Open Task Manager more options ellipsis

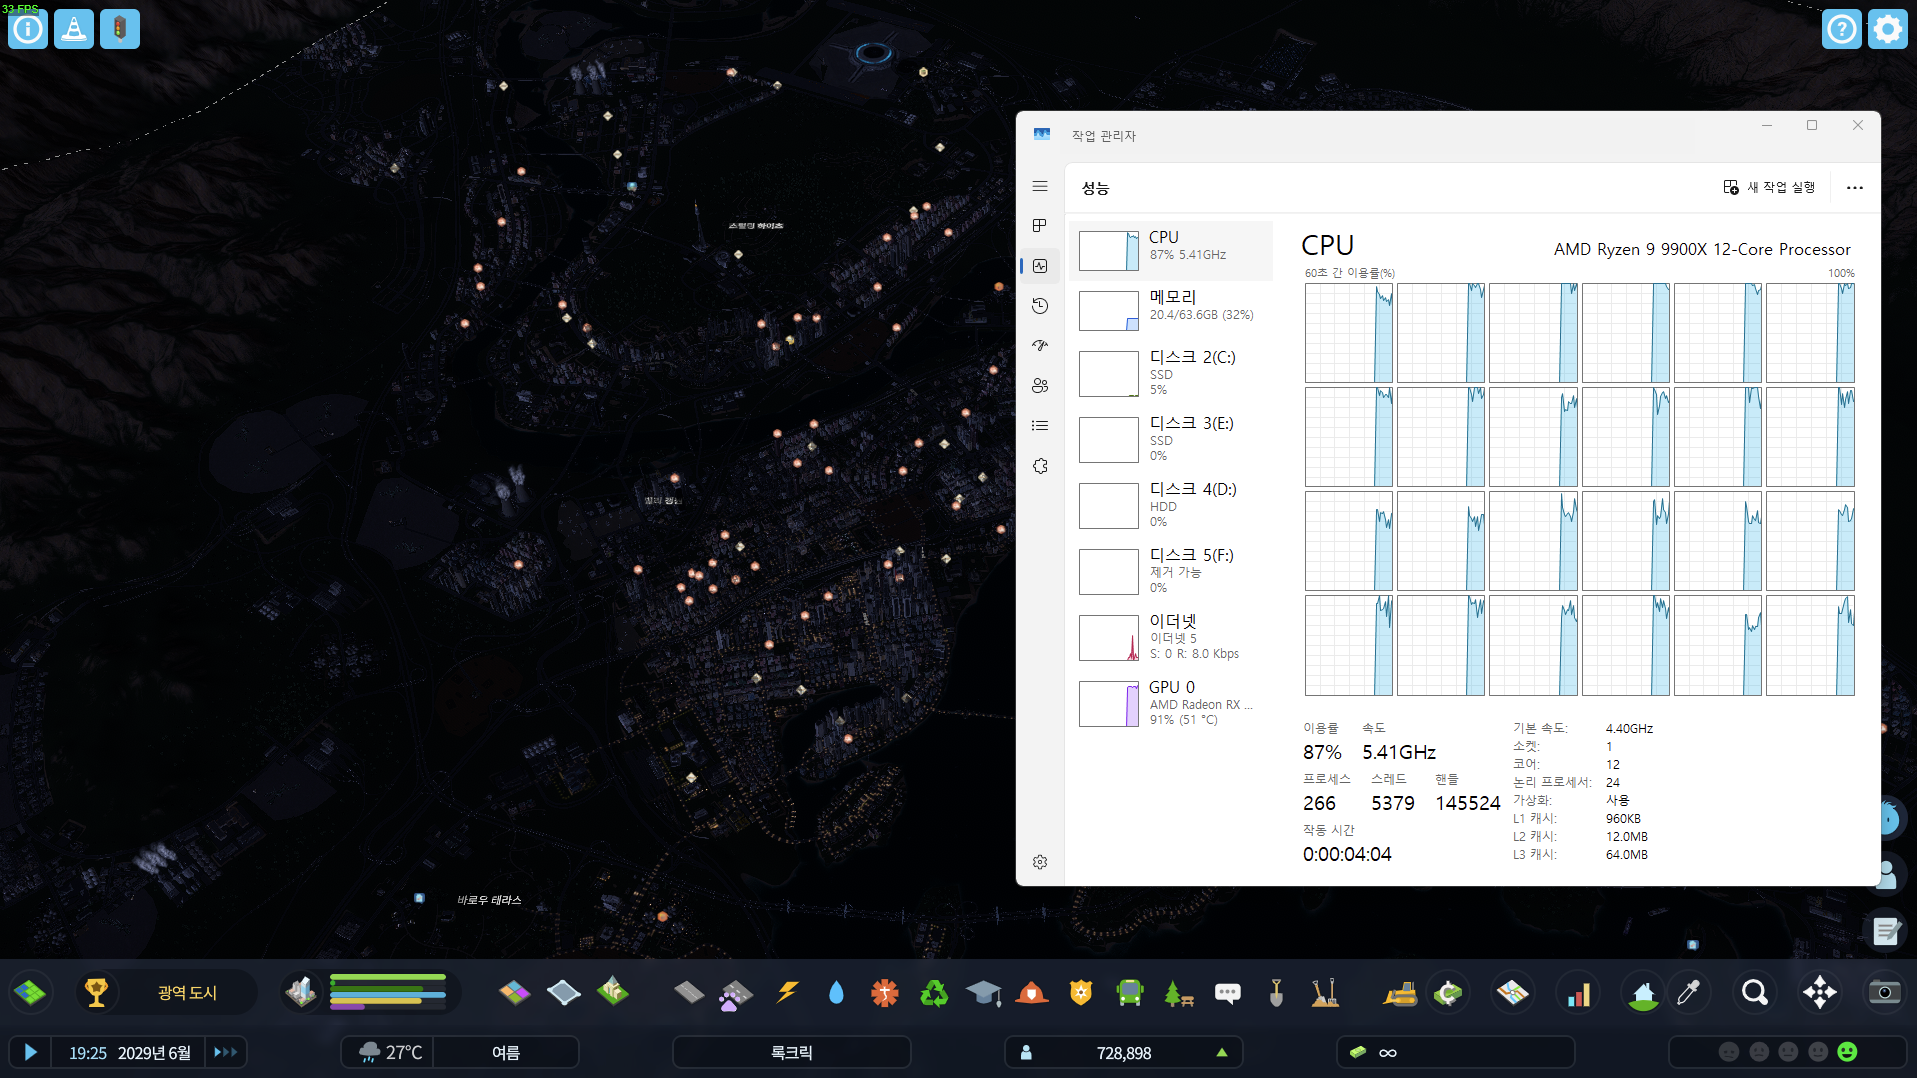click(x=1854, y=187)
